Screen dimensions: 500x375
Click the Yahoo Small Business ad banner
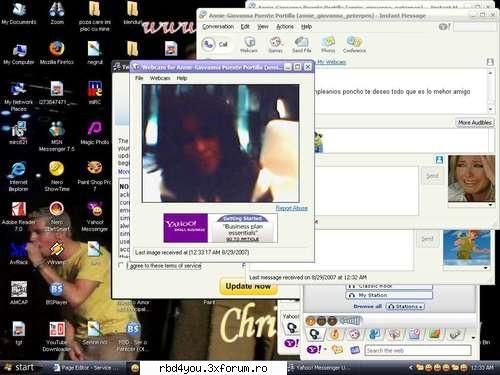click(x=220, y=228)
